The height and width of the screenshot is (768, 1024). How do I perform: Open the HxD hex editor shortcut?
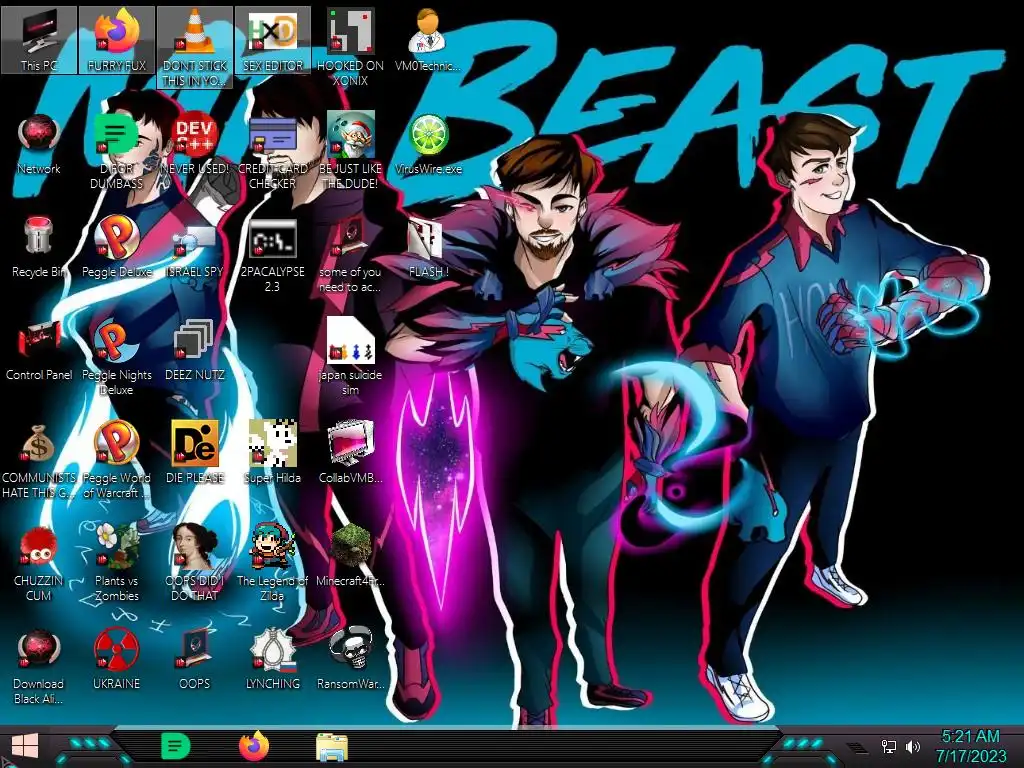tap(272, 40)
